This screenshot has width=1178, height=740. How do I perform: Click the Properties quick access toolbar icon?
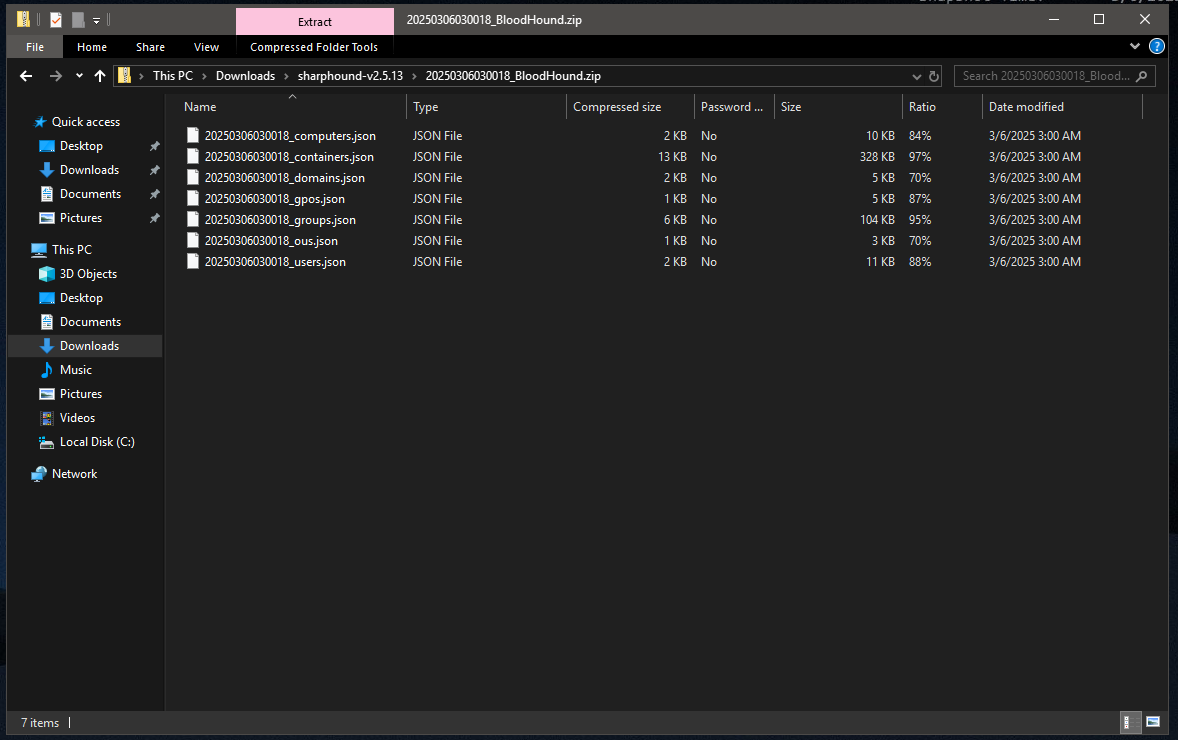[56, 20]
